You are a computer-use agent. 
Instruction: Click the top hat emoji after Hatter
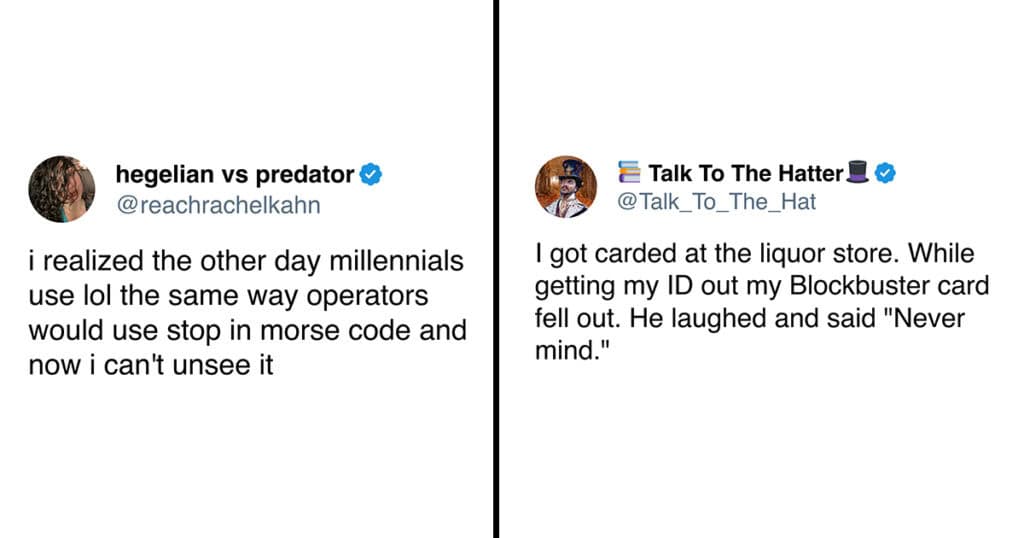point(857,172)
